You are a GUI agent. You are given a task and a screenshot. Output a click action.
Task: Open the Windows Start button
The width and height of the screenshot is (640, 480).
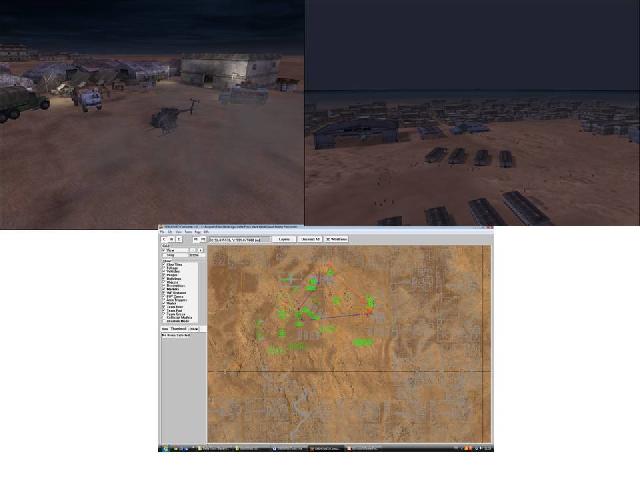[163, 448]
